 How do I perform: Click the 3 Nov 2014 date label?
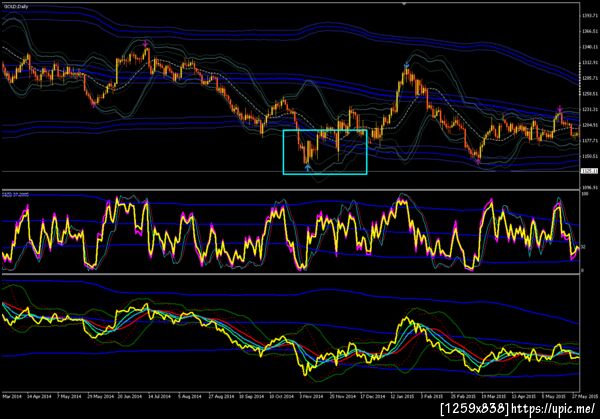[311, 396]
